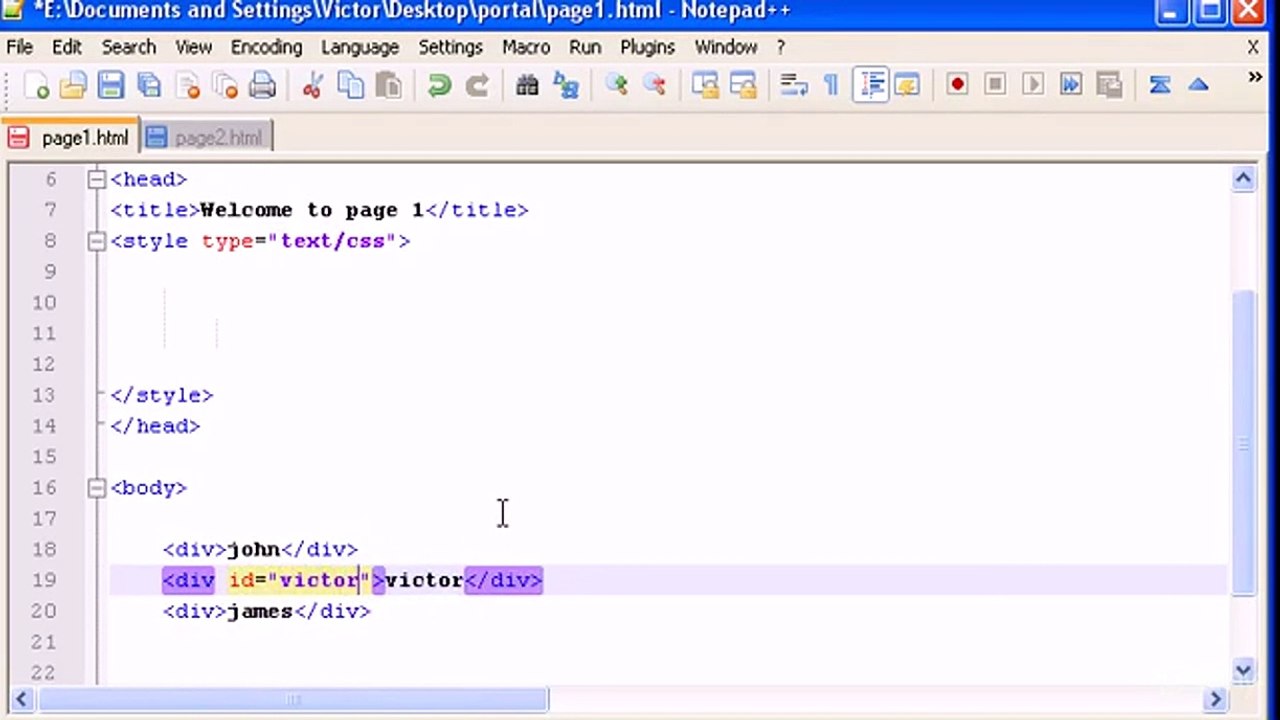This screenshot has width=1280, height=720.
Task: Start macro recording with red dot
Action: coord(957,86)
